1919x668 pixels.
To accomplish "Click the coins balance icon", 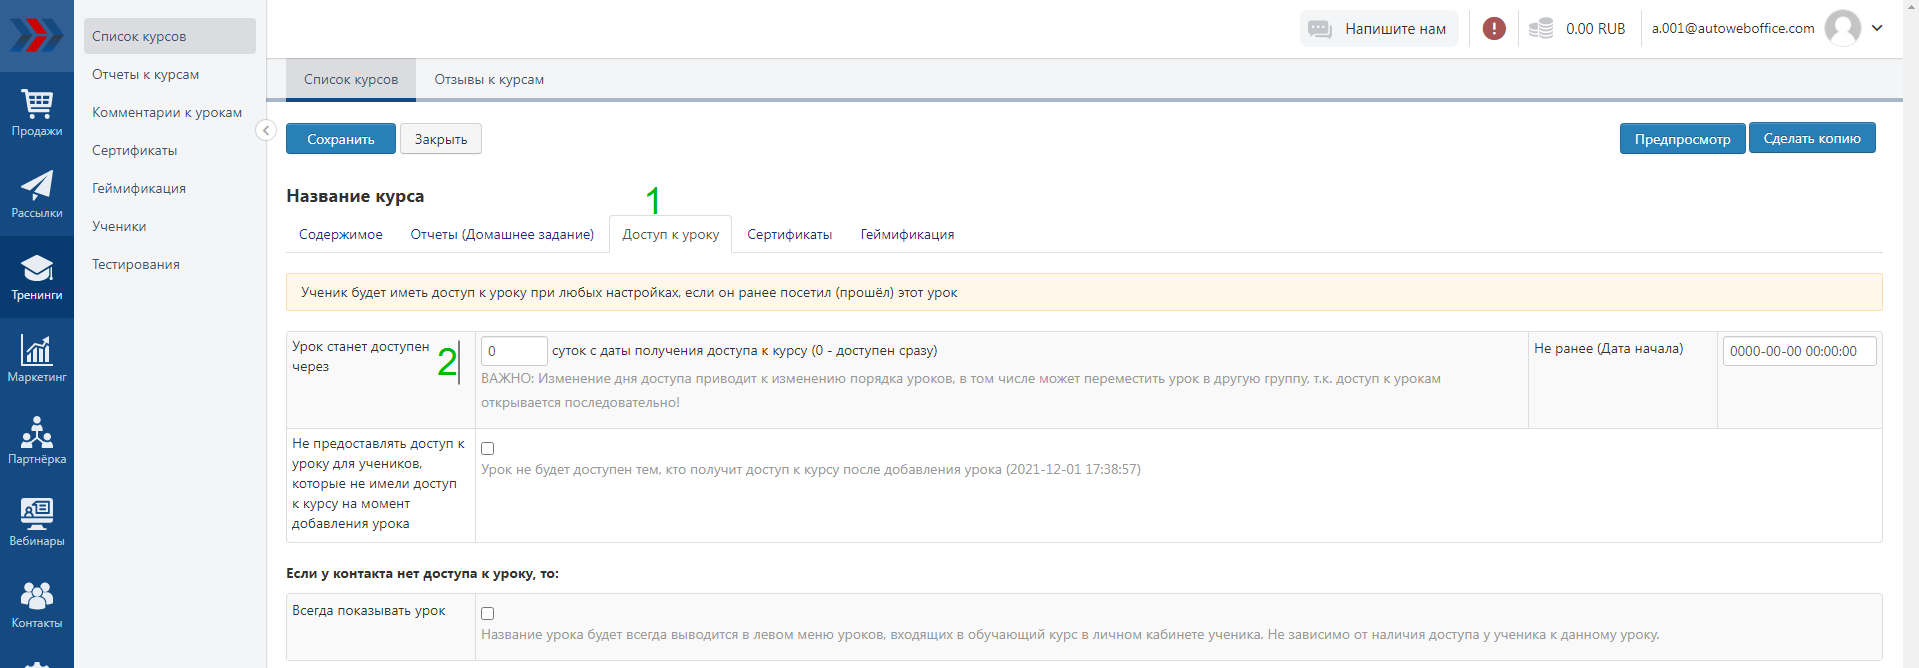I will 1541,29.
